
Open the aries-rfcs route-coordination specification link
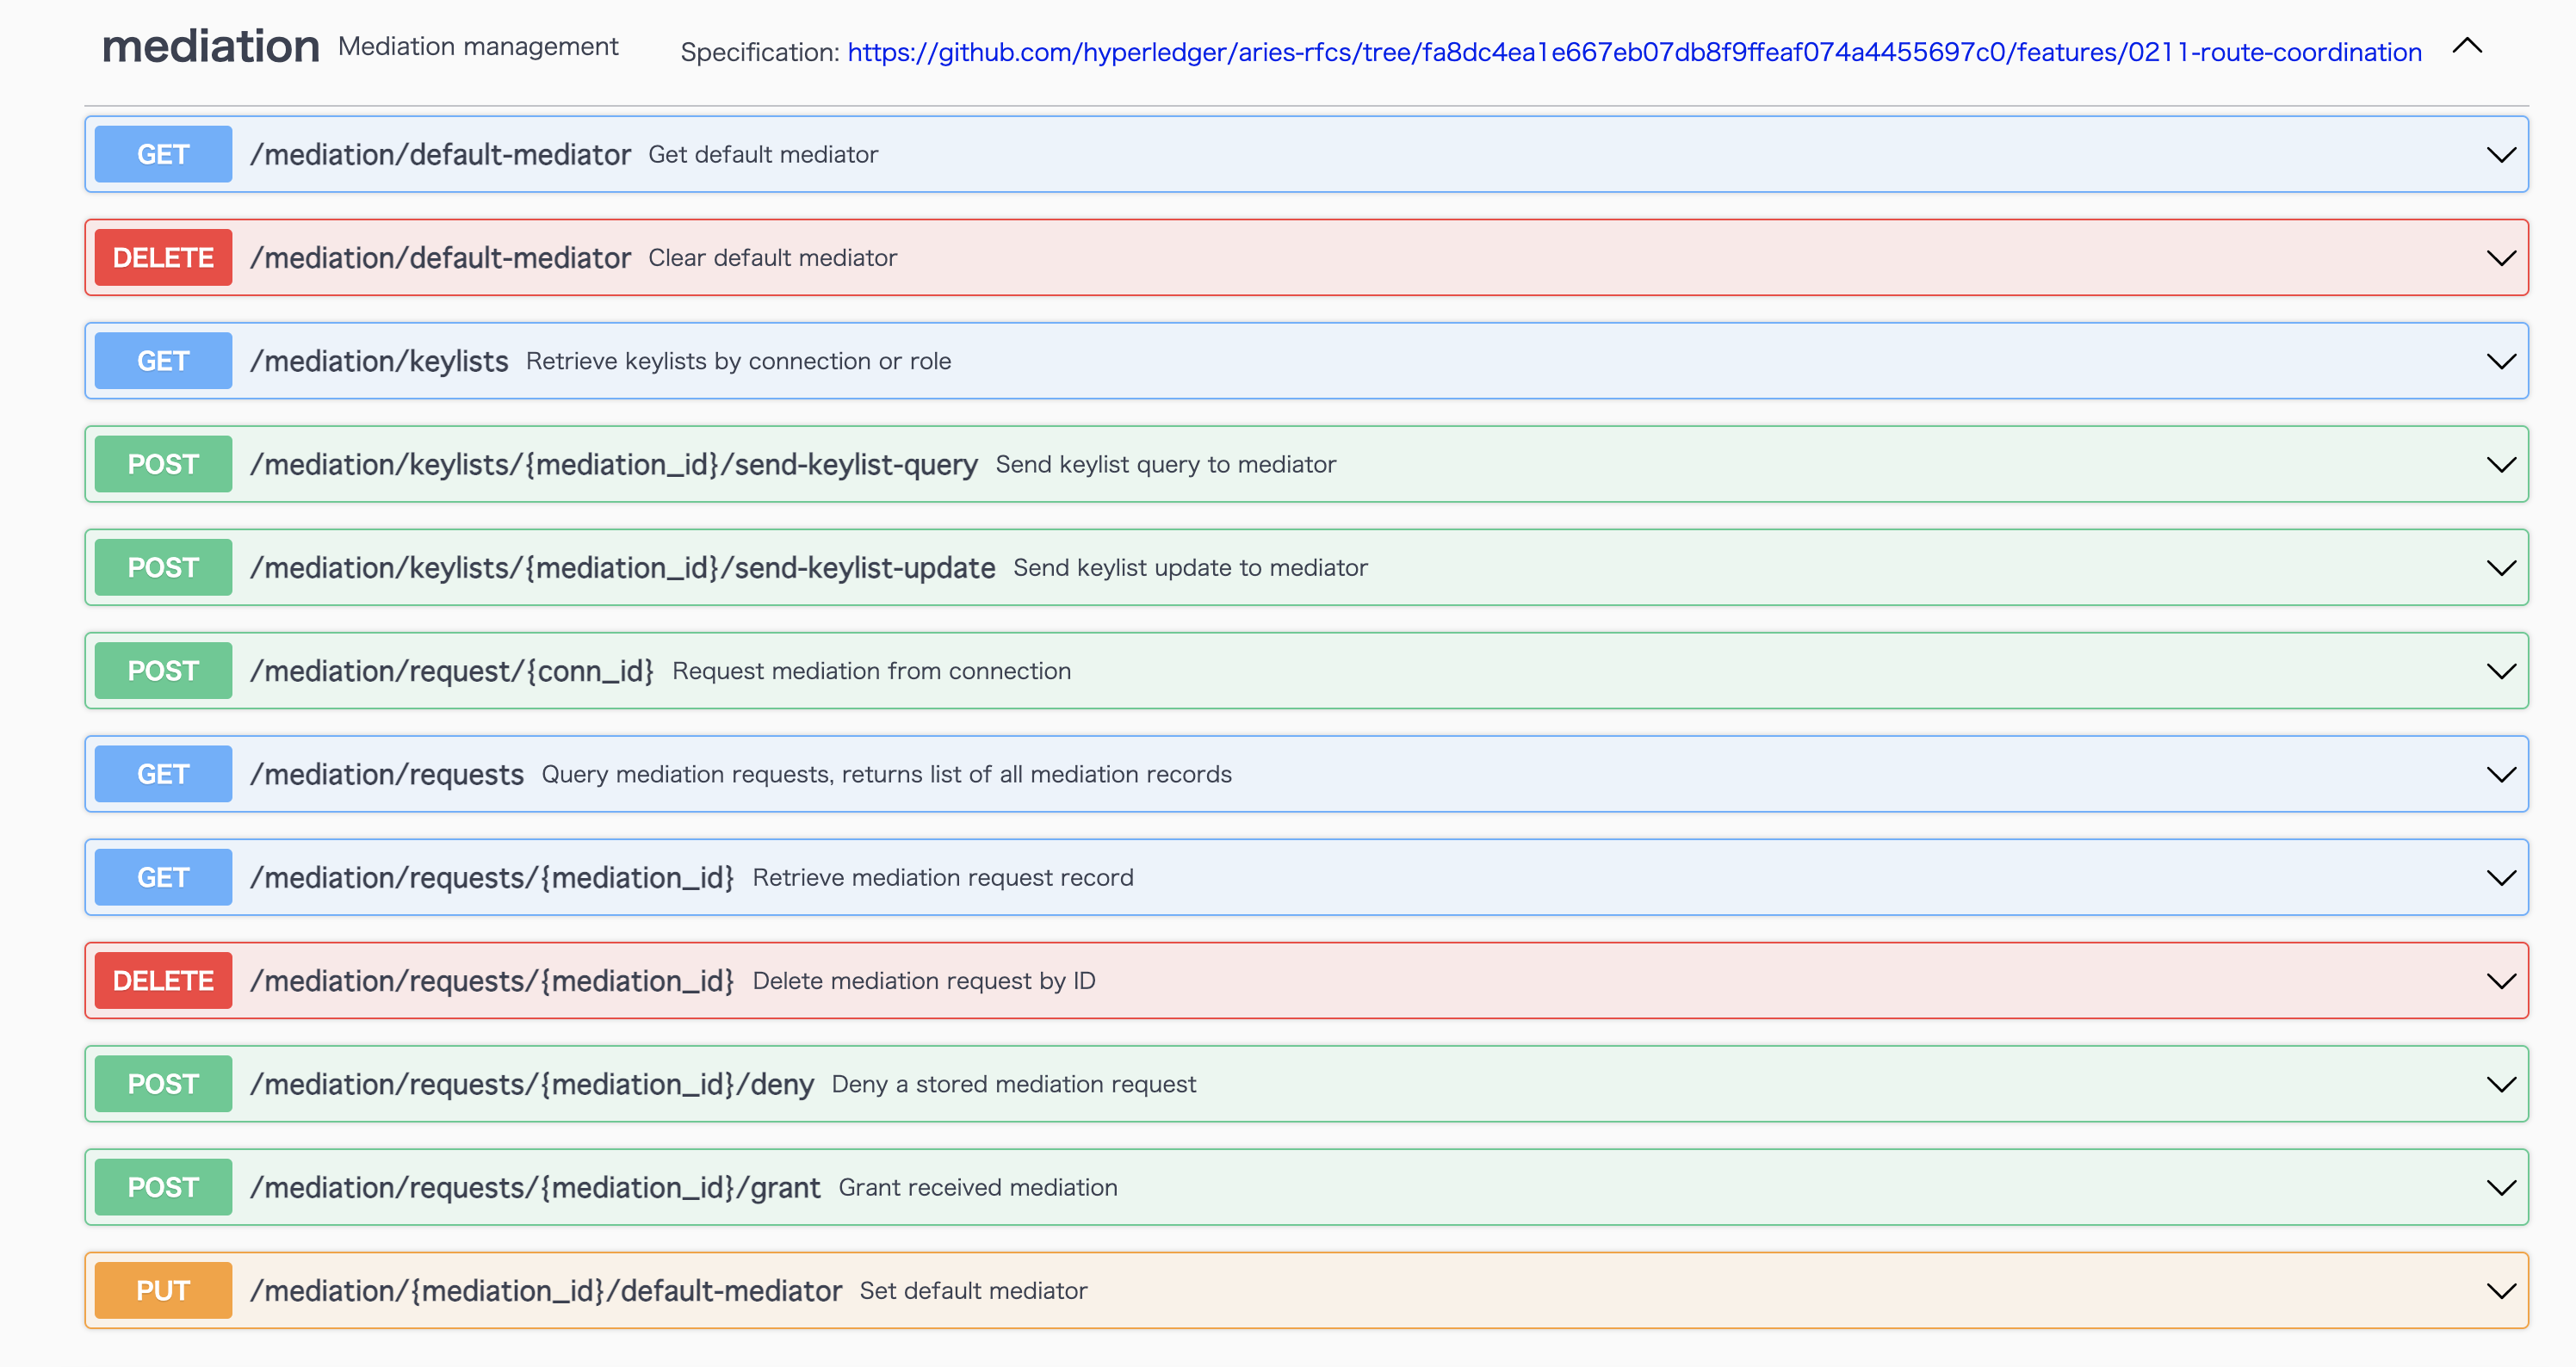tap(1634, 52)
